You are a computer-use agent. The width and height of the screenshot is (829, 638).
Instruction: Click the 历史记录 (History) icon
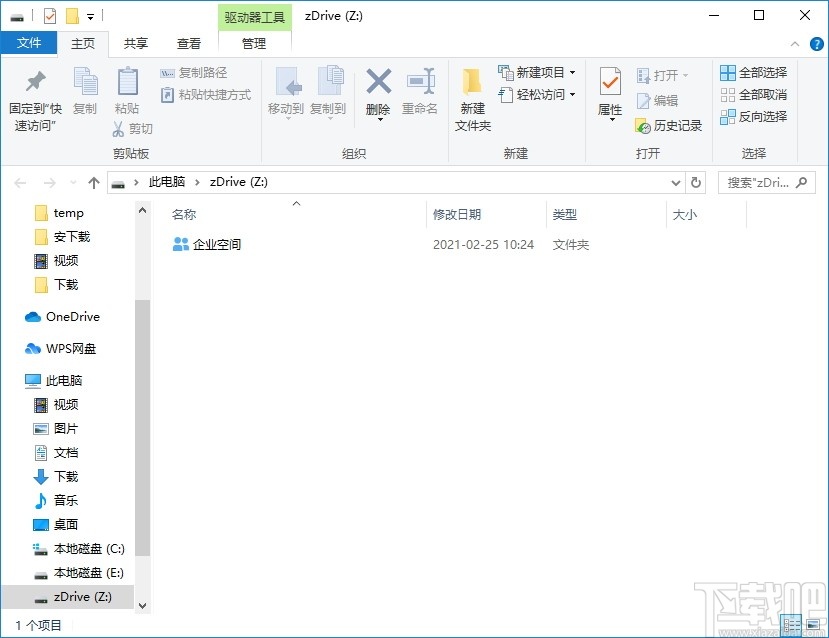671,126
